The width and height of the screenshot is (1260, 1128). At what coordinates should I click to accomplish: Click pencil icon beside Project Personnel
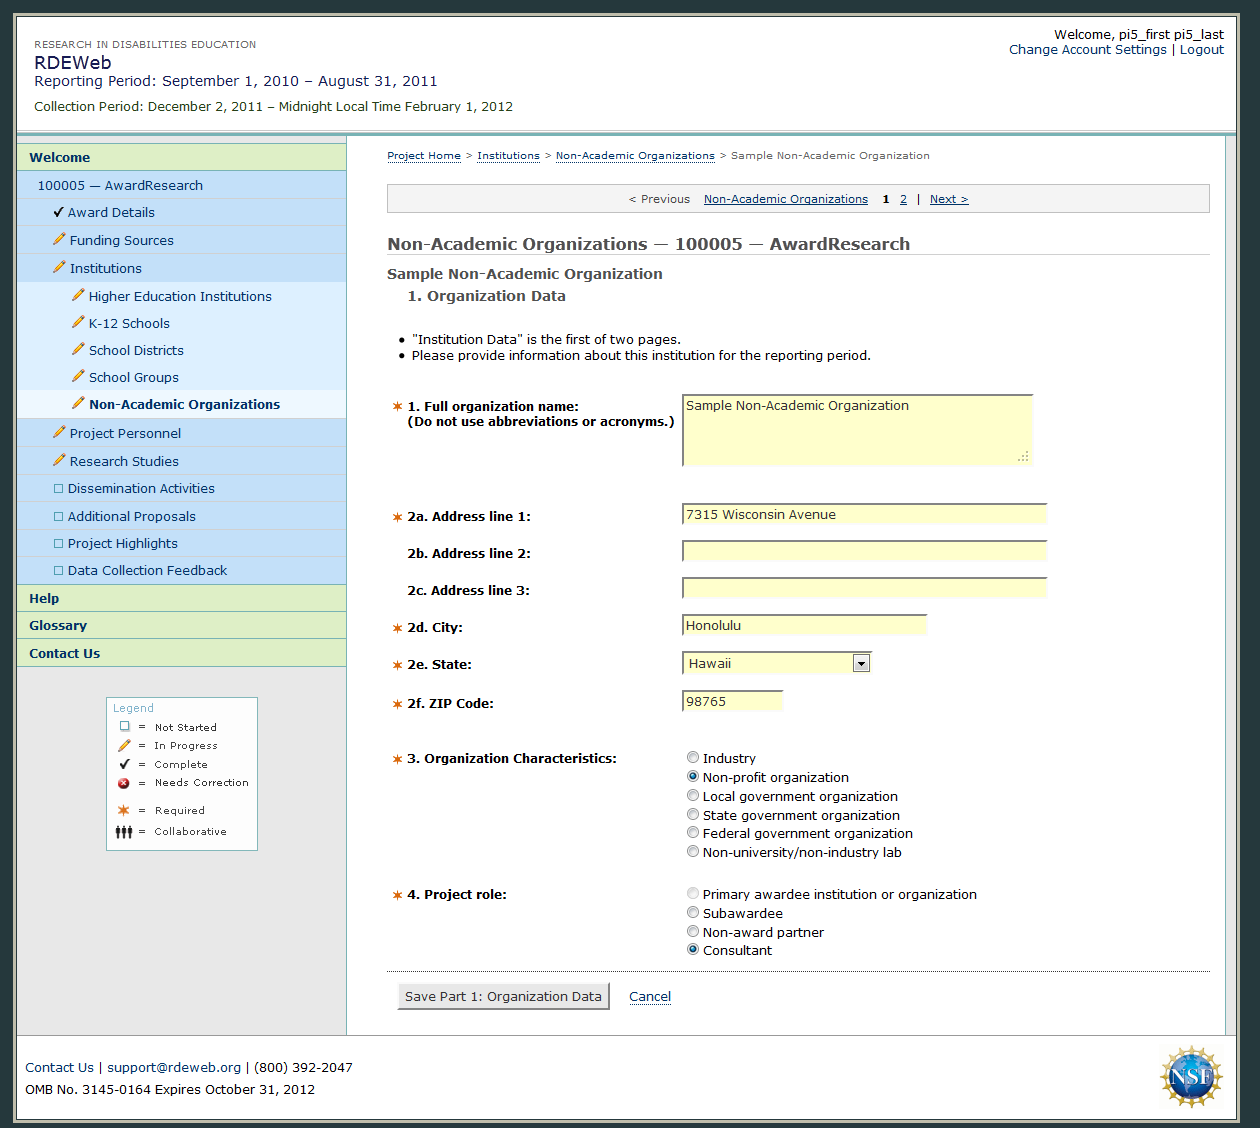click(59, 433)
